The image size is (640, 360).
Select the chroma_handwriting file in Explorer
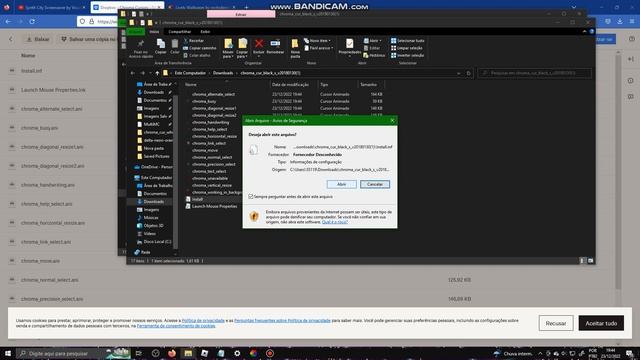point(211,122)
